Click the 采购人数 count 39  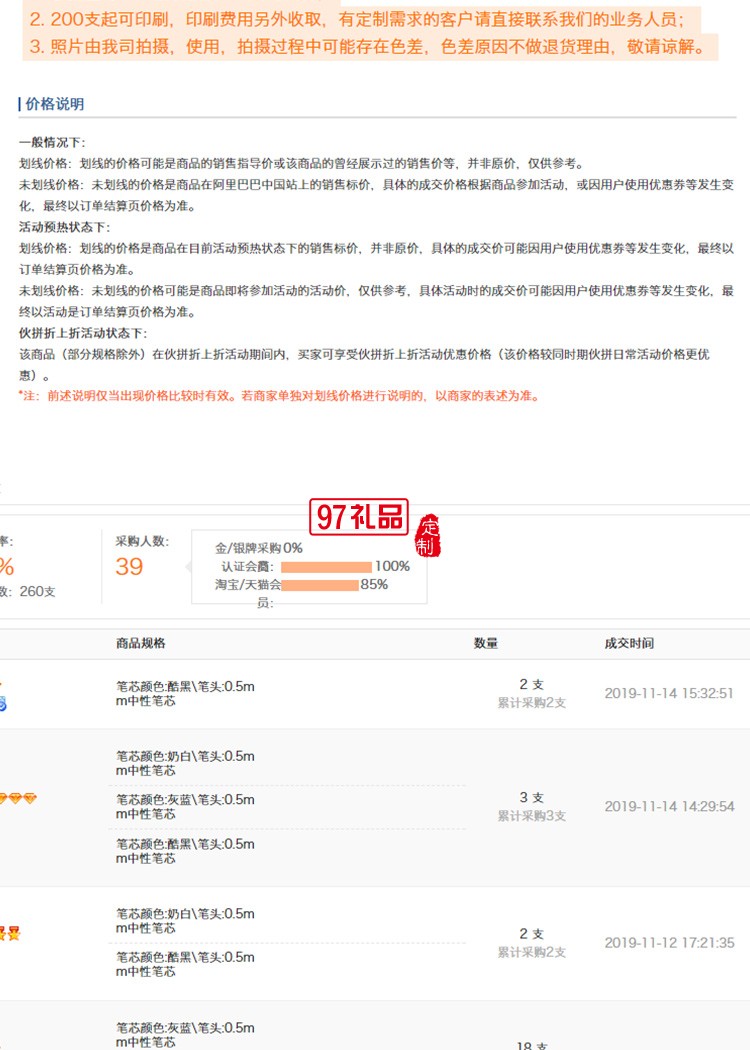pyautogui.click(x=129, y=567)
